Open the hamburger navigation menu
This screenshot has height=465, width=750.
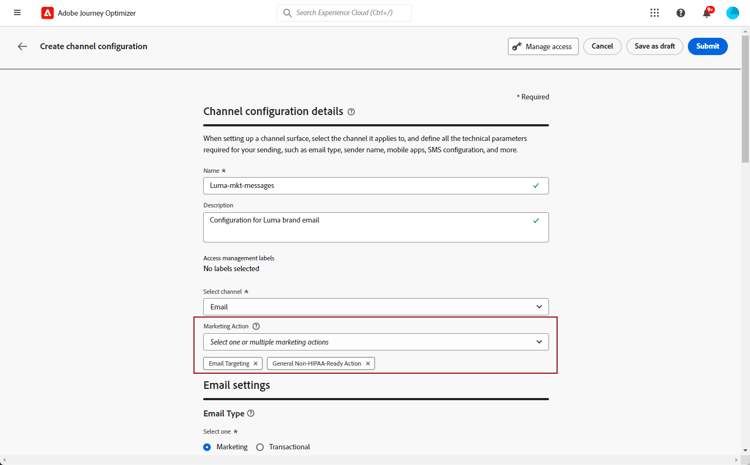[17, 13]
